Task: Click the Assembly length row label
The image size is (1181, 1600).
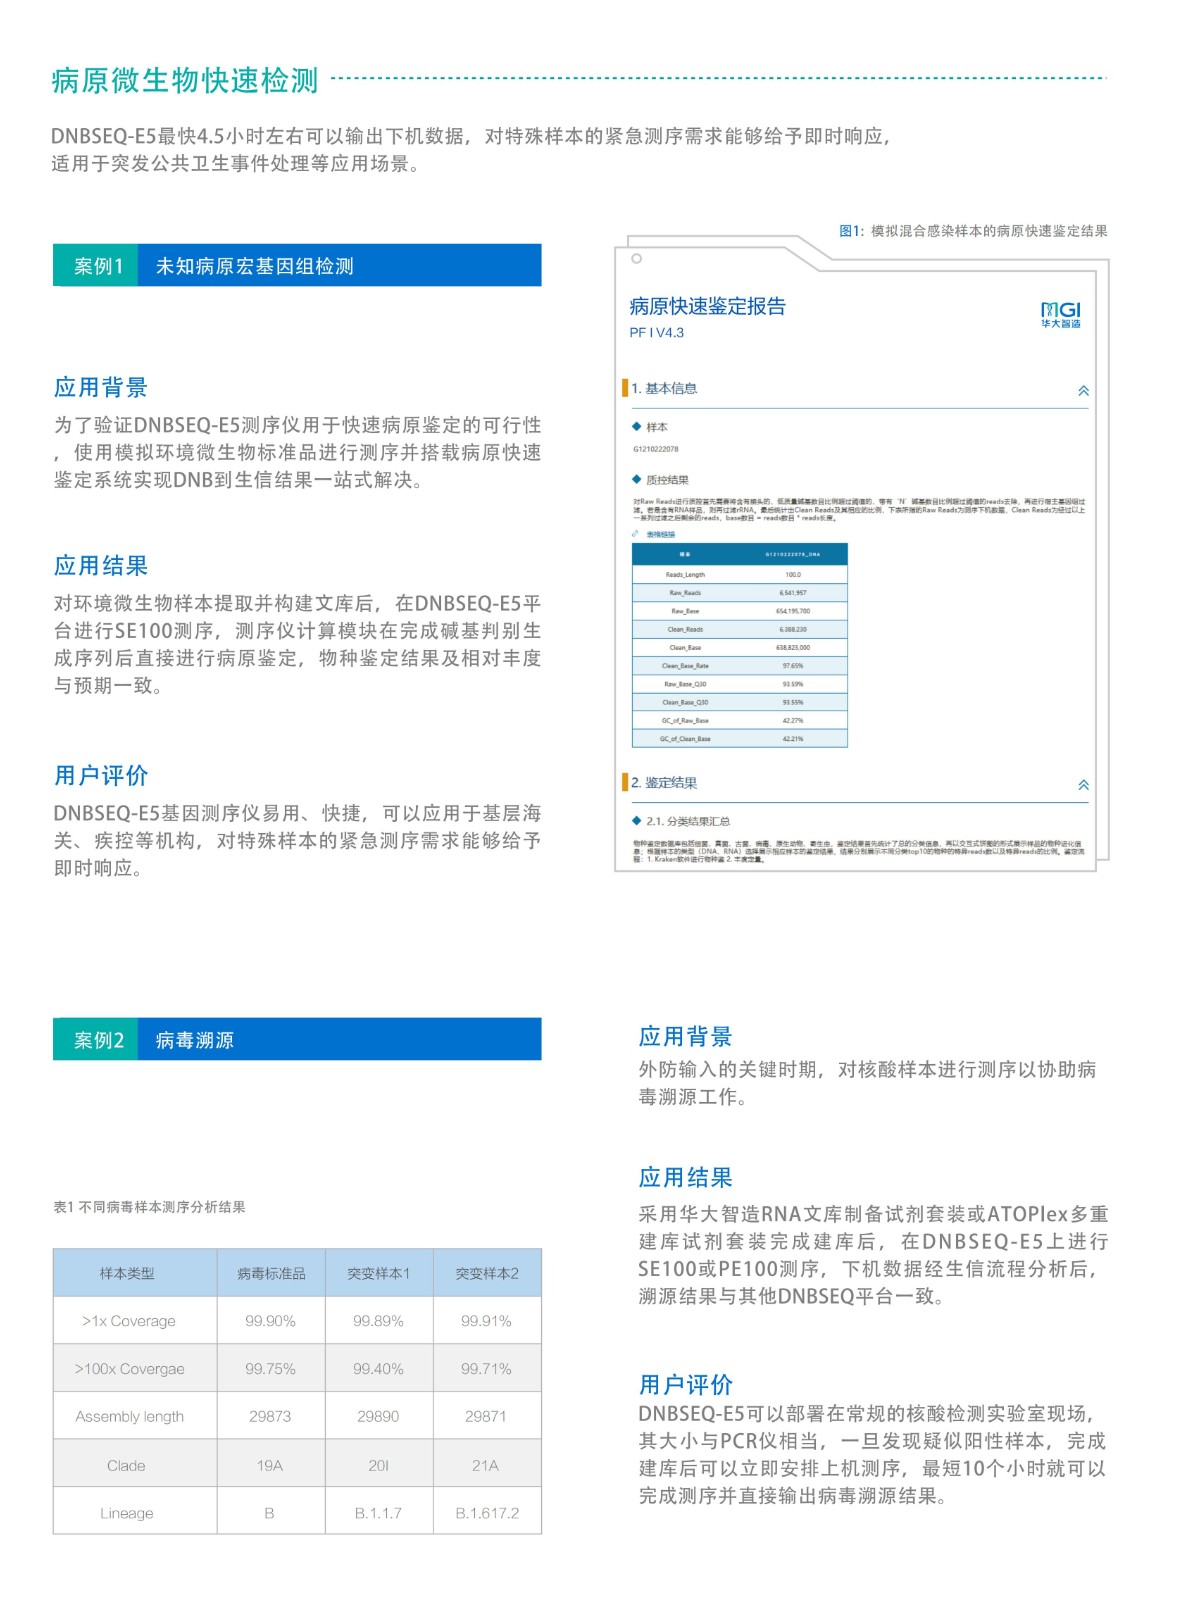Action: [129, 1416]
